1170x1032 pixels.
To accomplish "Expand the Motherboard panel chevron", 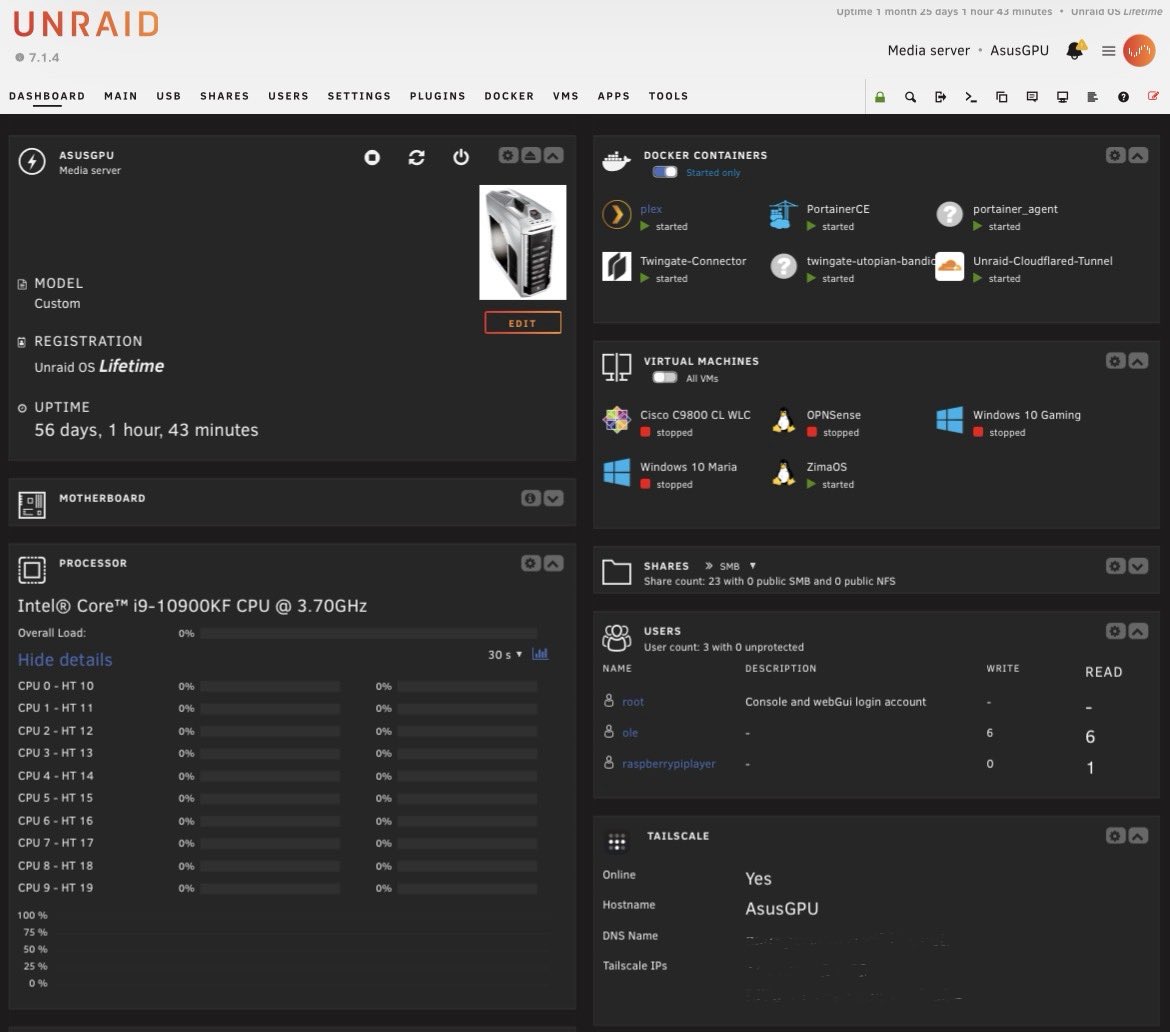I will point(553,498).
